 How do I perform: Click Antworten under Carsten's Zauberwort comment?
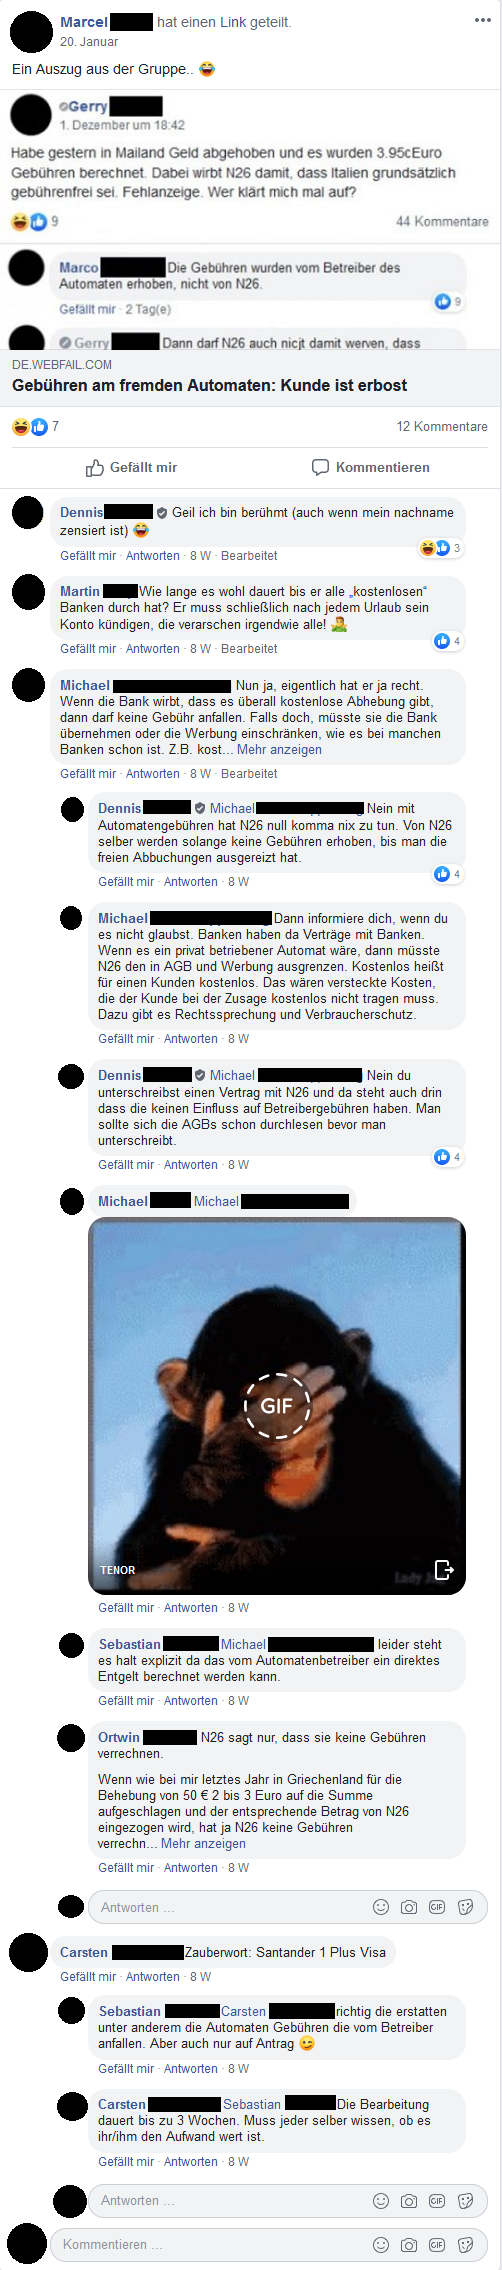(x=153, y=1977)
